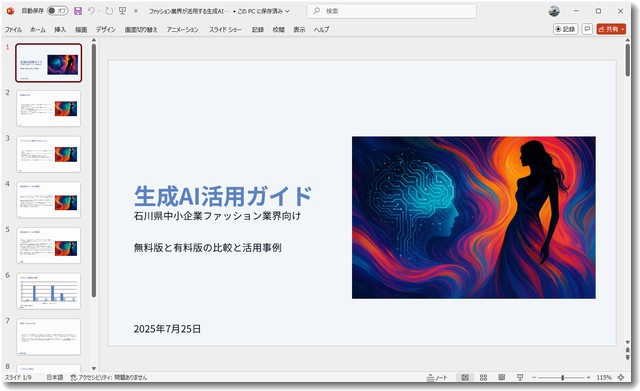640x391 pixels.
Task: Switch to the 描画 tab
Action: [x=81, y=29]
